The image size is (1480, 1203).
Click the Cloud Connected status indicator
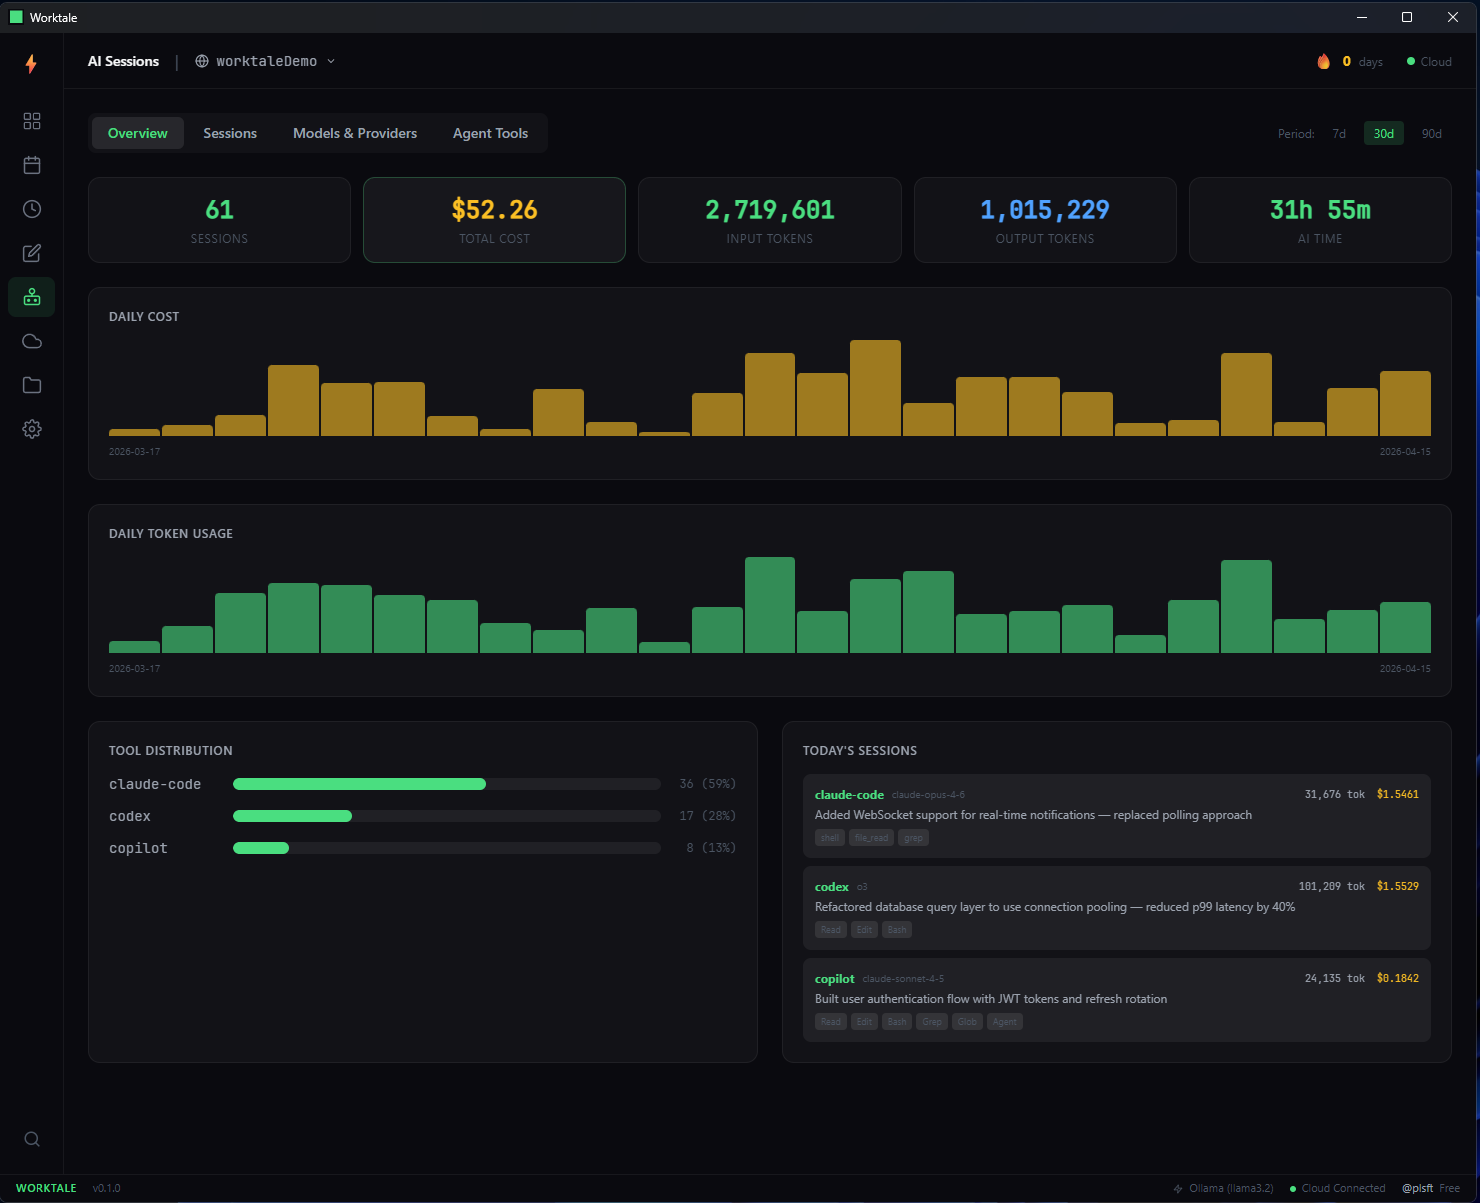click(1338, 1188)
